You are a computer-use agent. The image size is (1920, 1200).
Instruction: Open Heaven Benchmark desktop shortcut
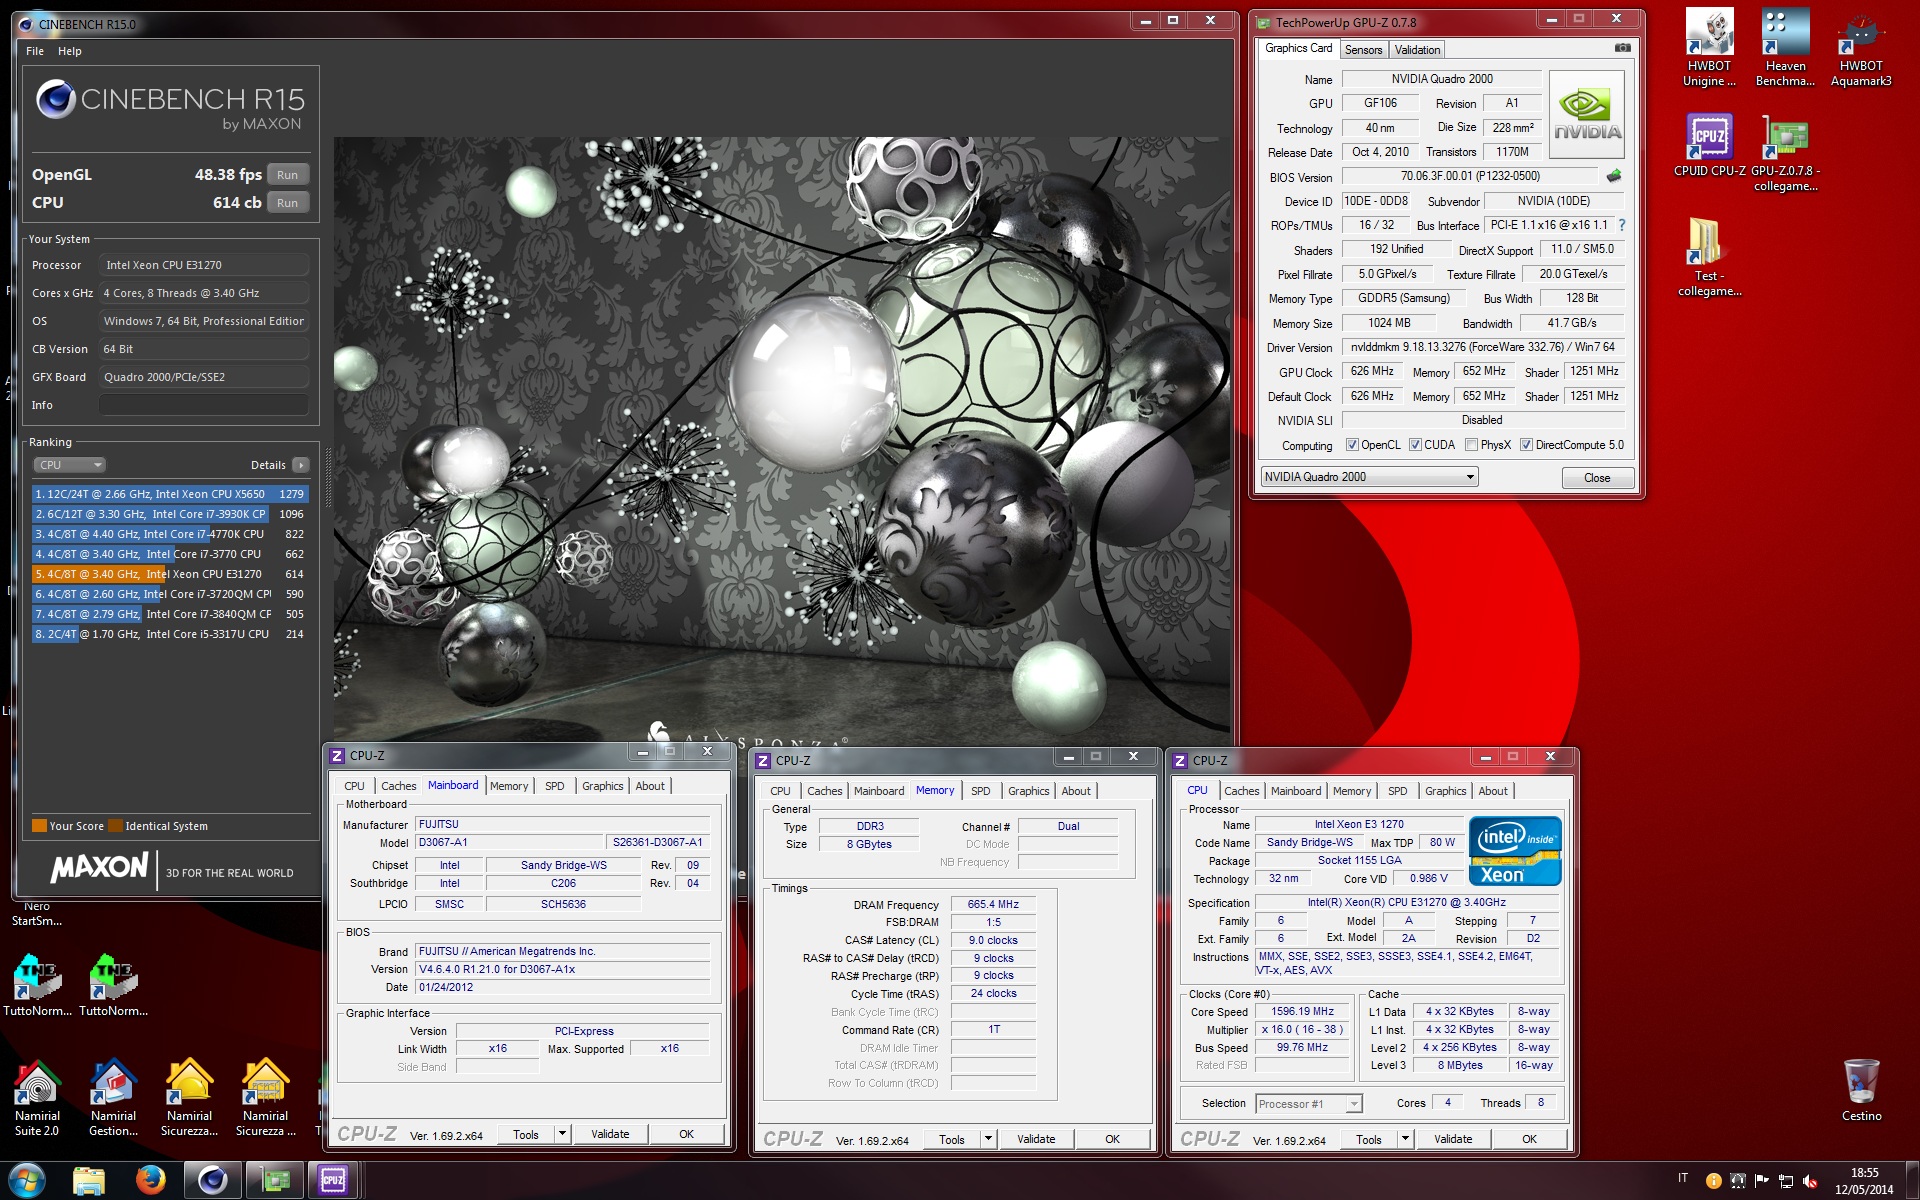[x=1785, y=47]
